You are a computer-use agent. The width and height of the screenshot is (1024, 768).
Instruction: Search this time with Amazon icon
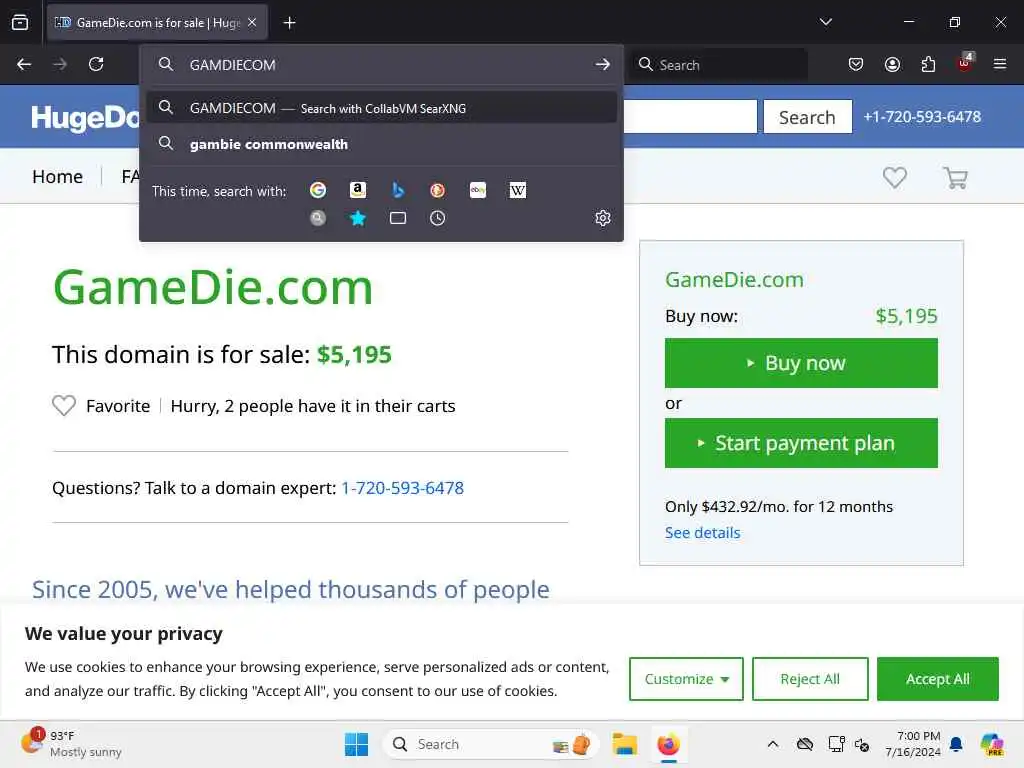(x=358, y=190)
